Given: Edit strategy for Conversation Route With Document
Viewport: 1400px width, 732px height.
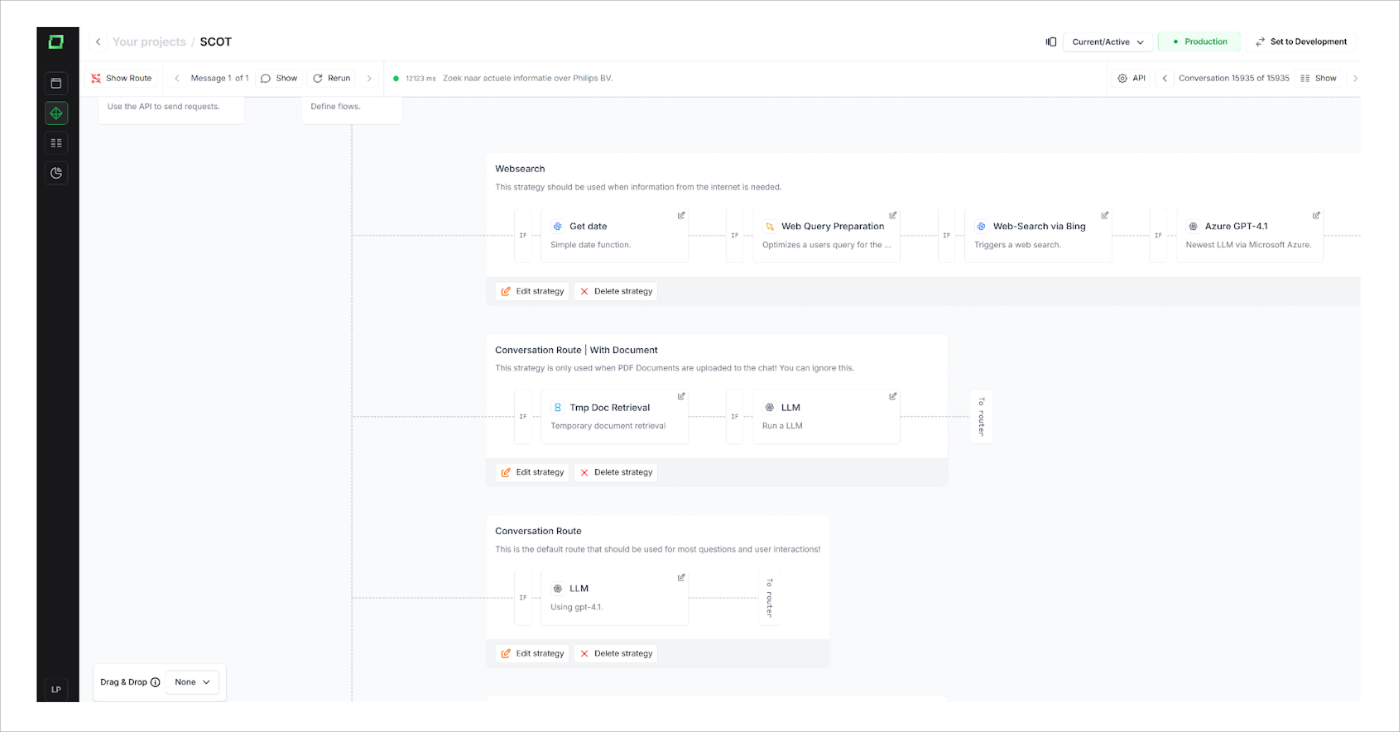Looking at the screenshot, I should [x=533, y=472].
